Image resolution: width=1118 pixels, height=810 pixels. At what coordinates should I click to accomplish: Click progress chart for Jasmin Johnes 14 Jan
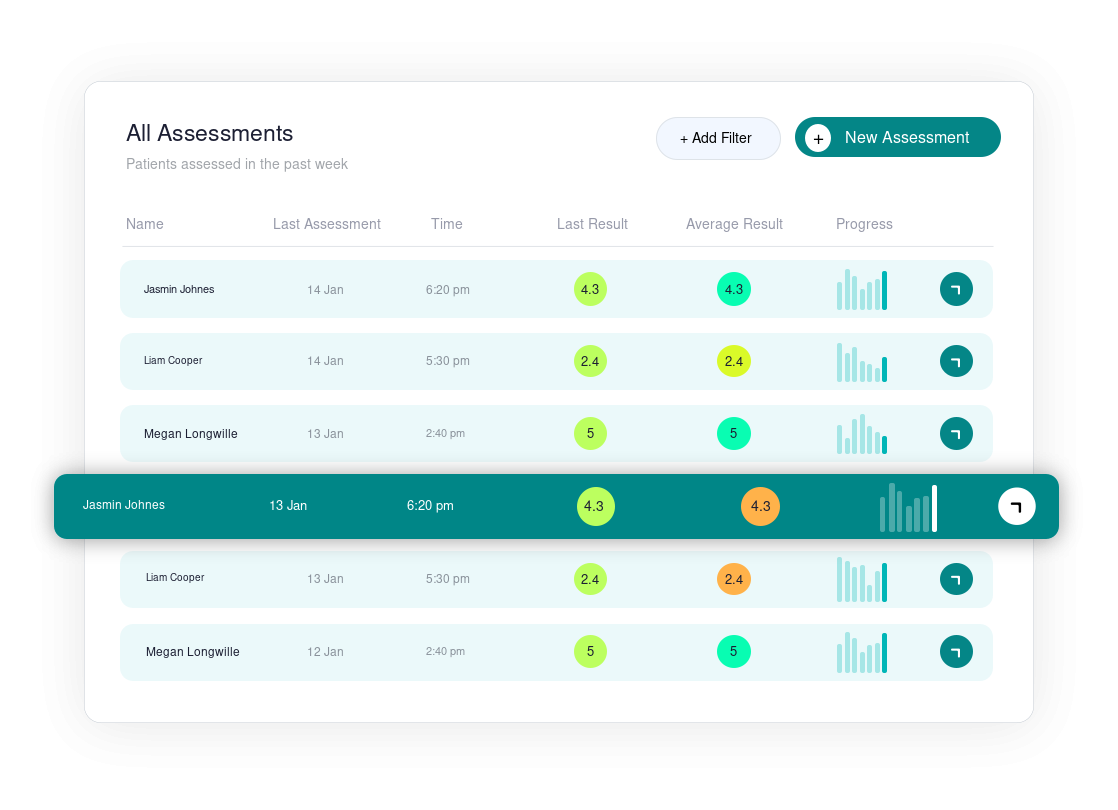862,290
